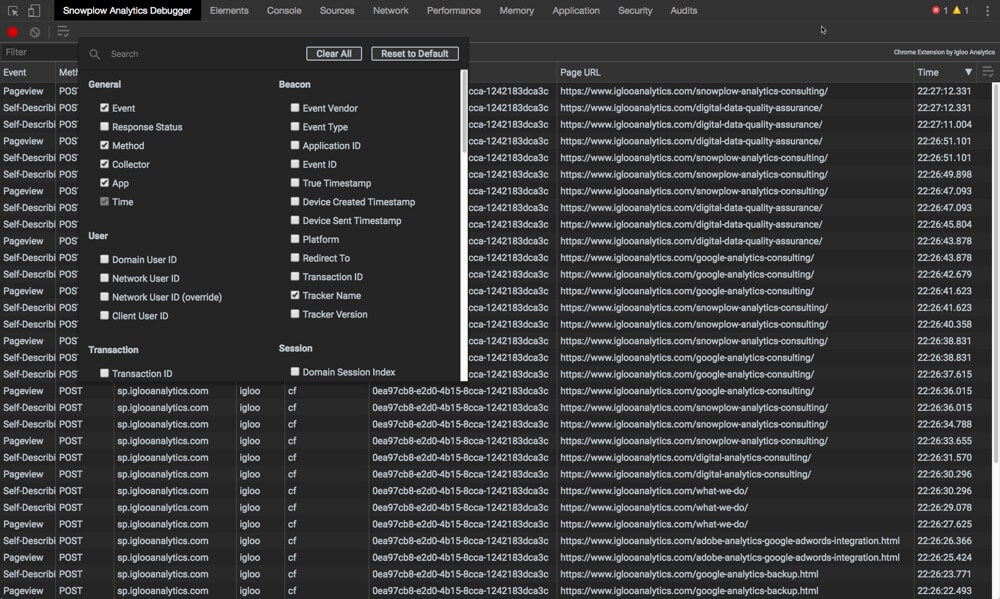Enable the Response Status checkbox
This screenshot has height=599, width=1000.
pyautogui.click(x=105, y=126)
